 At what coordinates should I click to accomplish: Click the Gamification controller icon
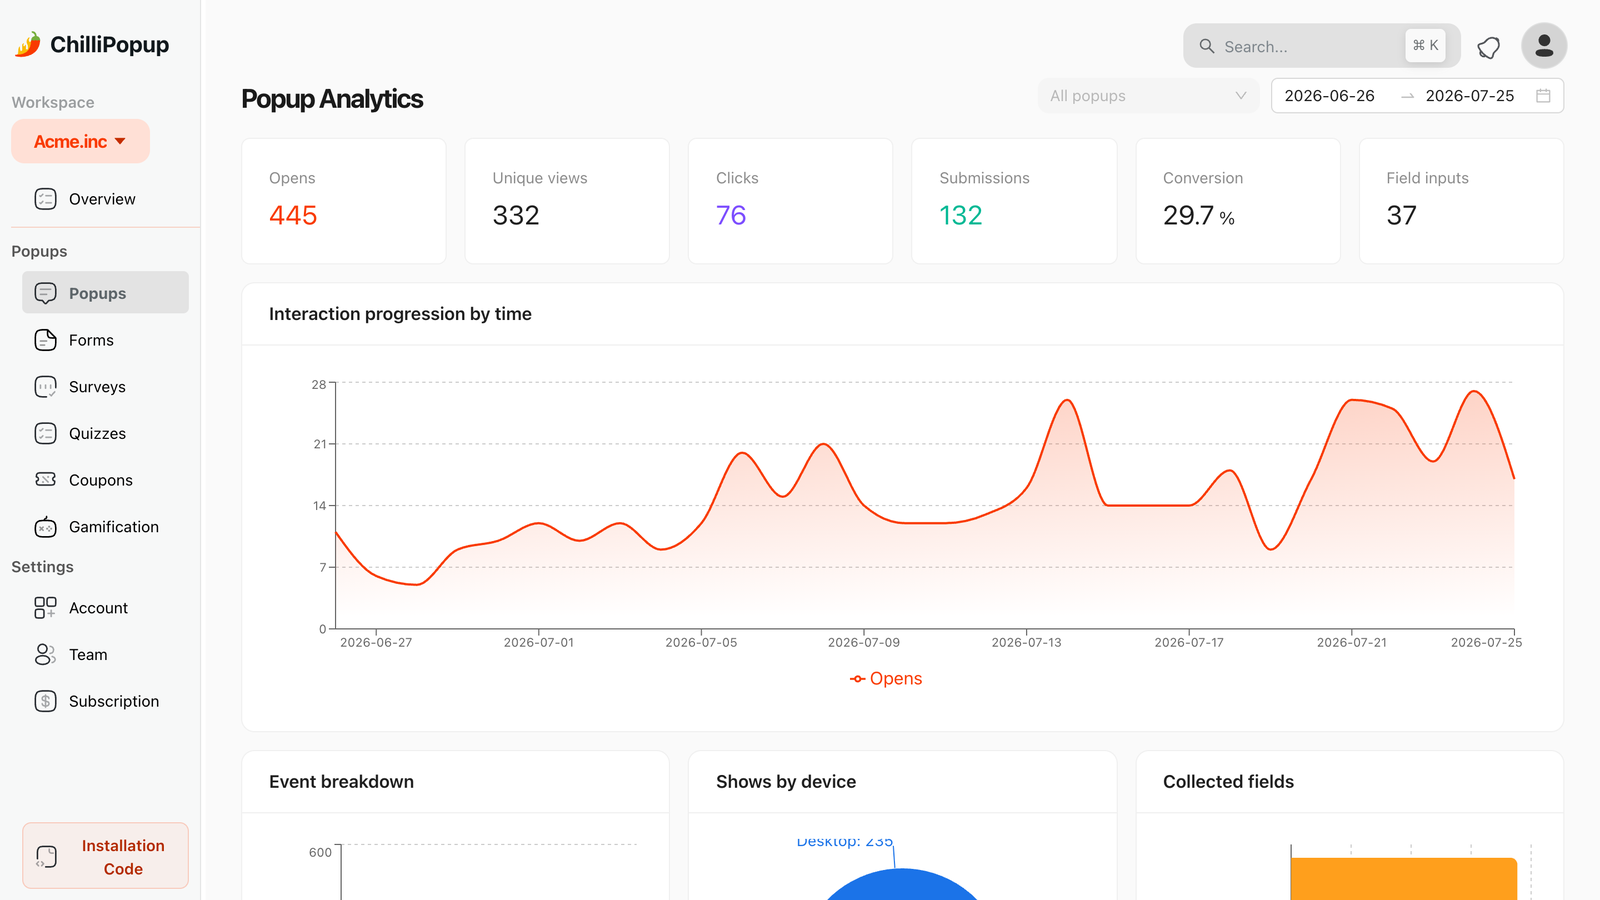(x=46, y=527)
